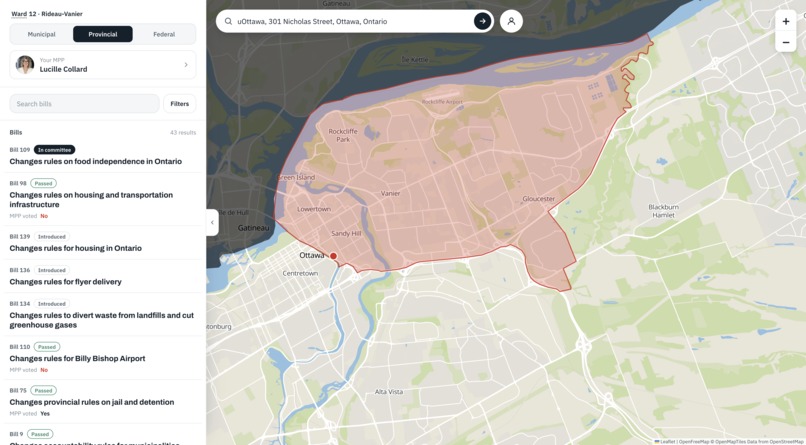The image size is (806, 445).
Task: Click the Passed badge on Bill 110
Action: (x=47, y=347)
